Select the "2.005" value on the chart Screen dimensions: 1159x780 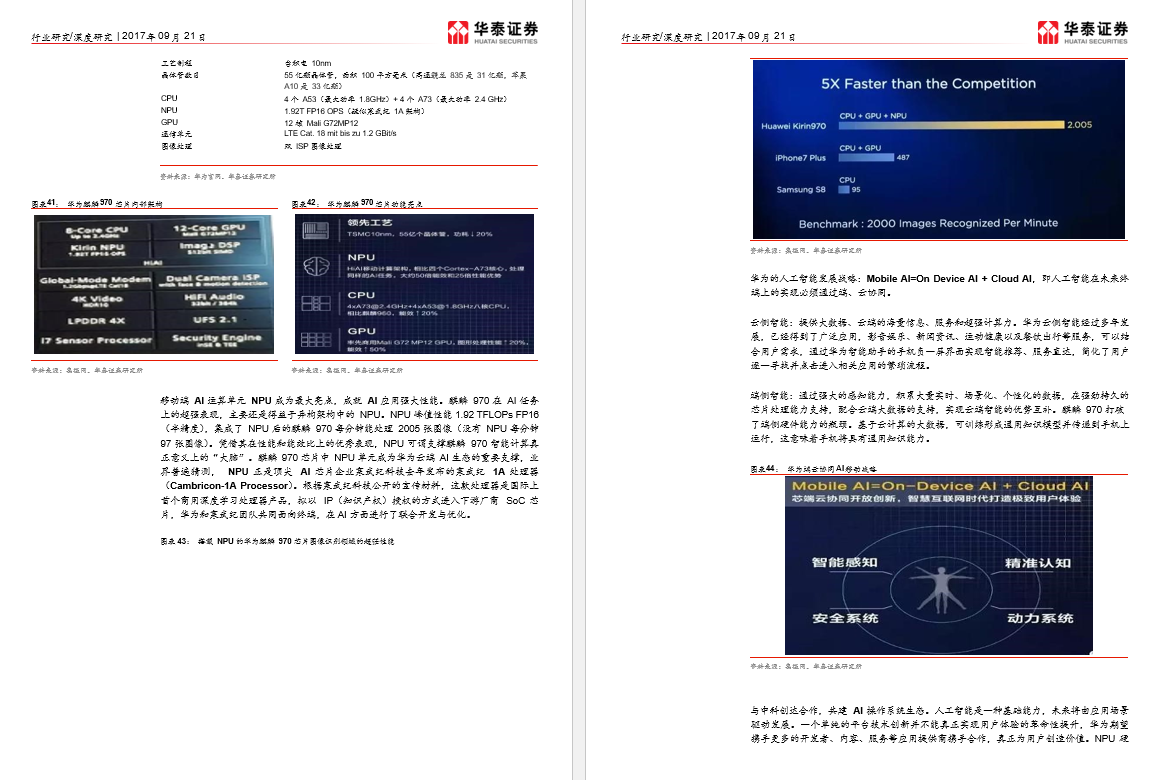(x=1079, y=125)
